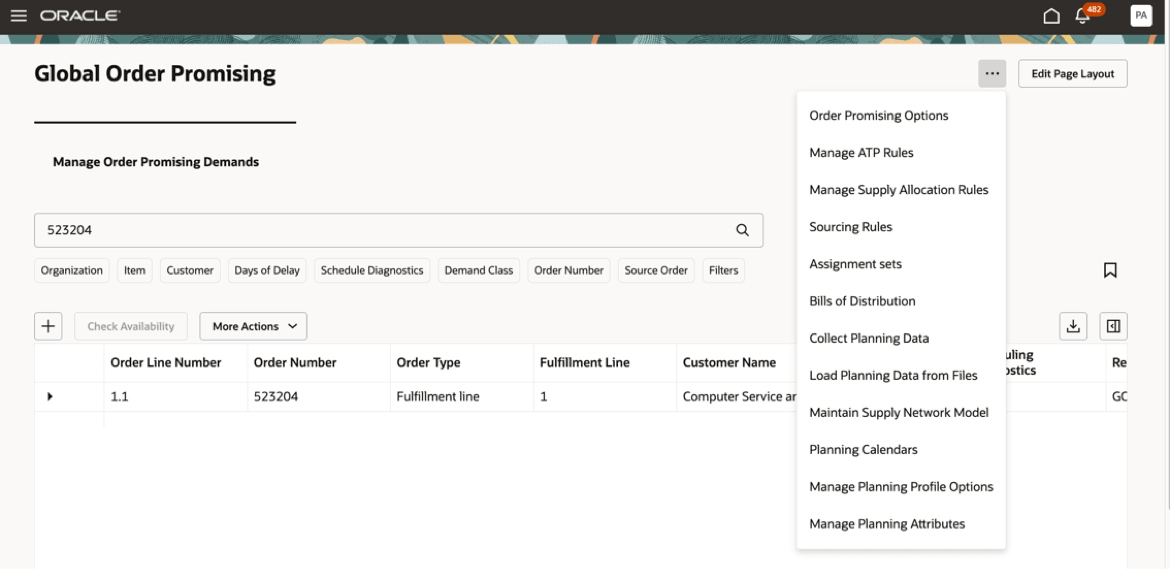Screen dimensions: 1170x570
Task: Select Load Planning Data from Files
Action: coord(901,375)
